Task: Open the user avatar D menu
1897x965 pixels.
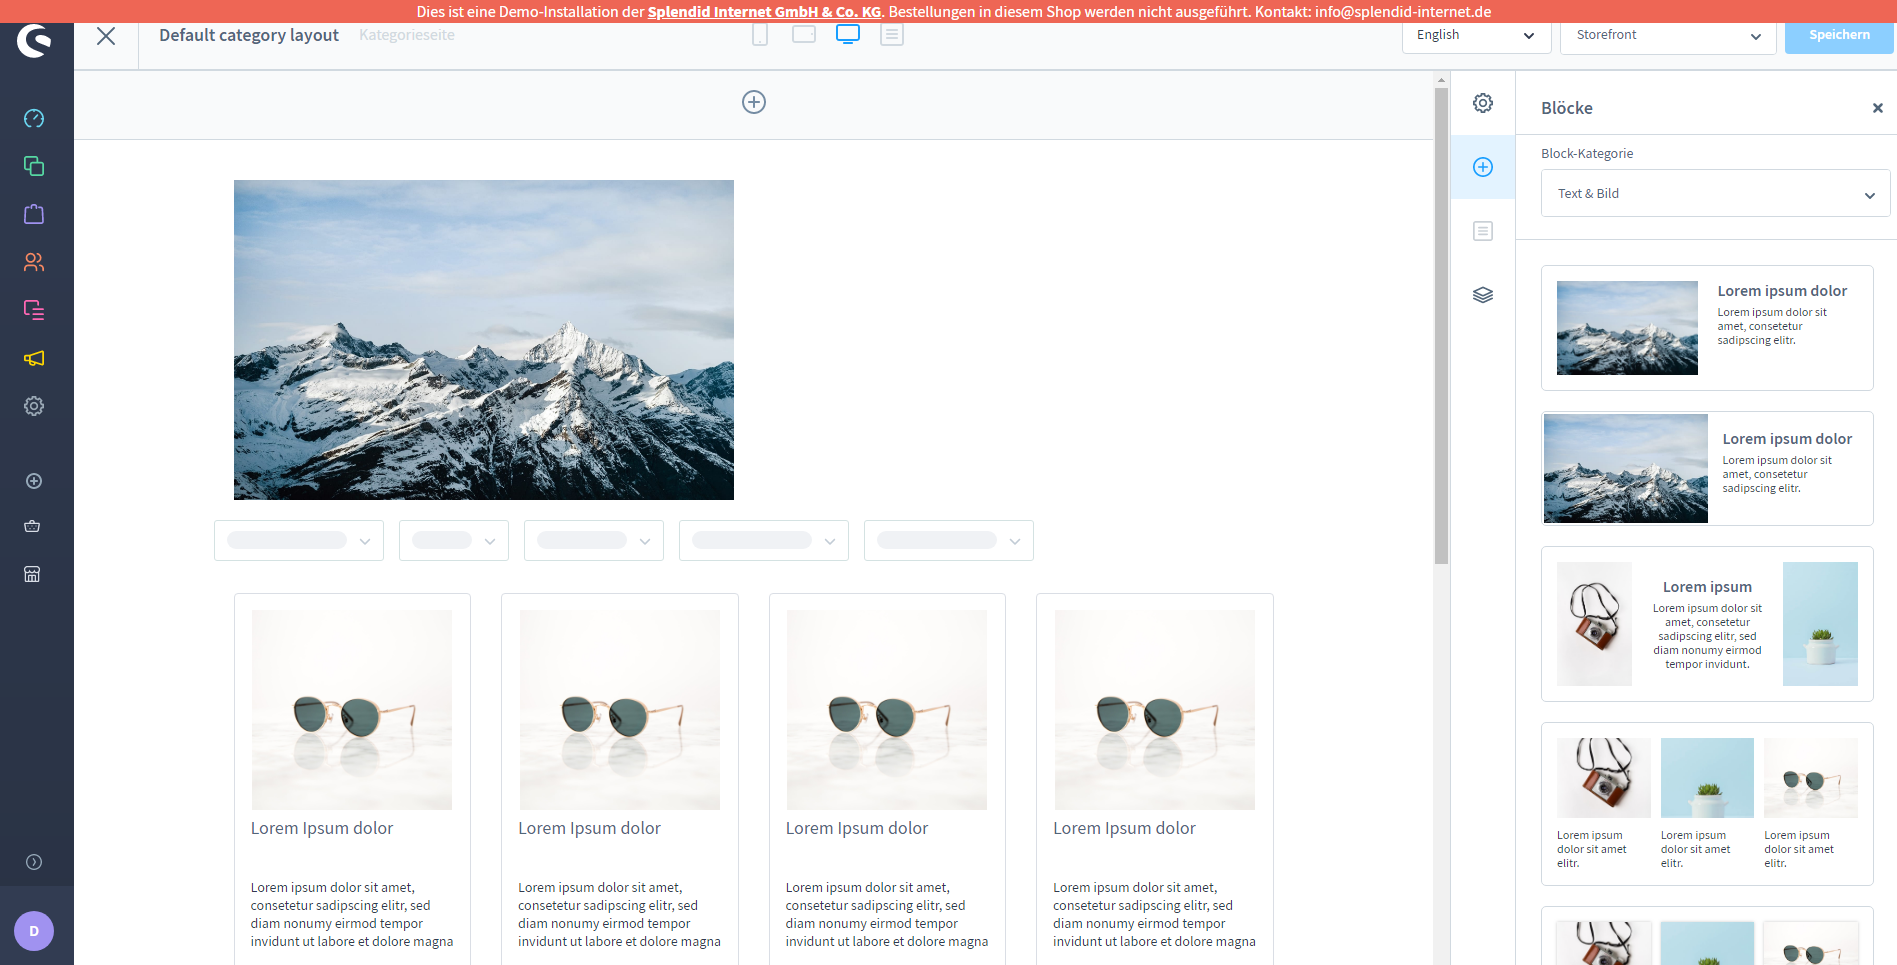Action: click(x=34, y=931)
